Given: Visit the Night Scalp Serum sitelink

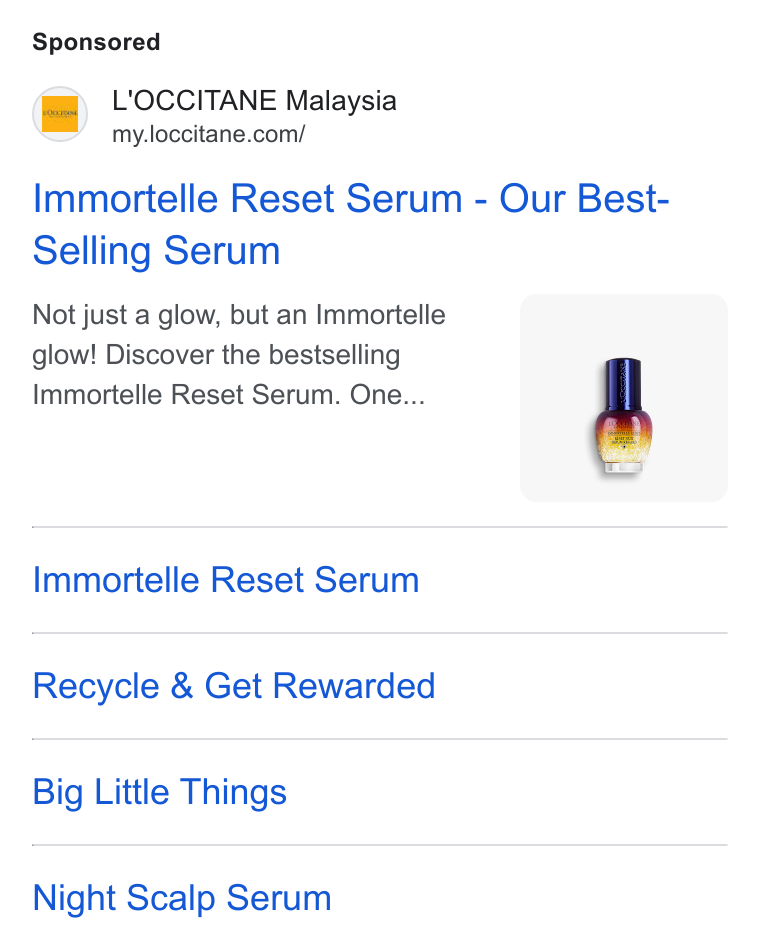Looking at the screenshot, I should tap(182, 898).
